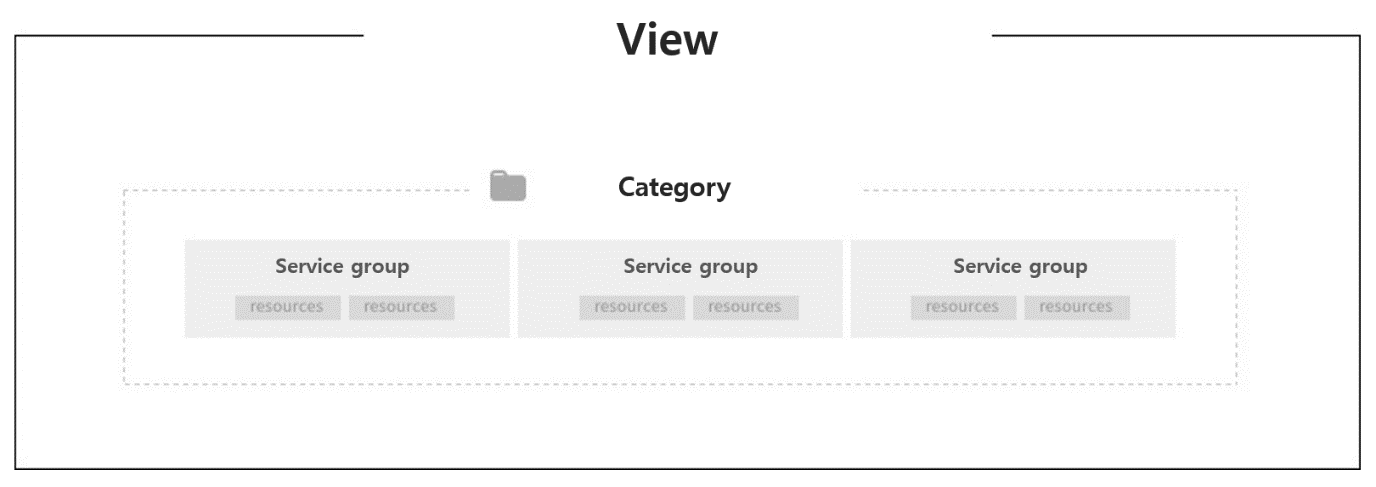Select the left Service group heading

pos(342,267)
